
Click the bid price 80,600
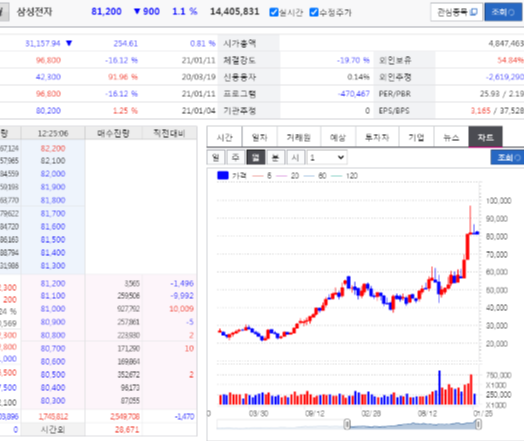tap(53, 361)
